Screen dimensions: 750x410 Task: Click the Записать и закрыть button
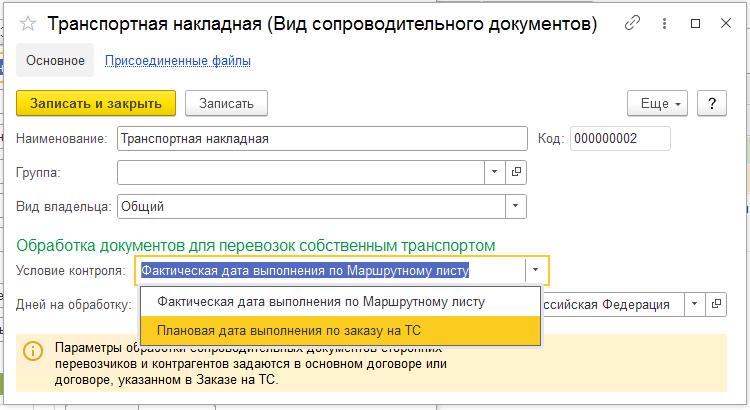tap(96, 103)
